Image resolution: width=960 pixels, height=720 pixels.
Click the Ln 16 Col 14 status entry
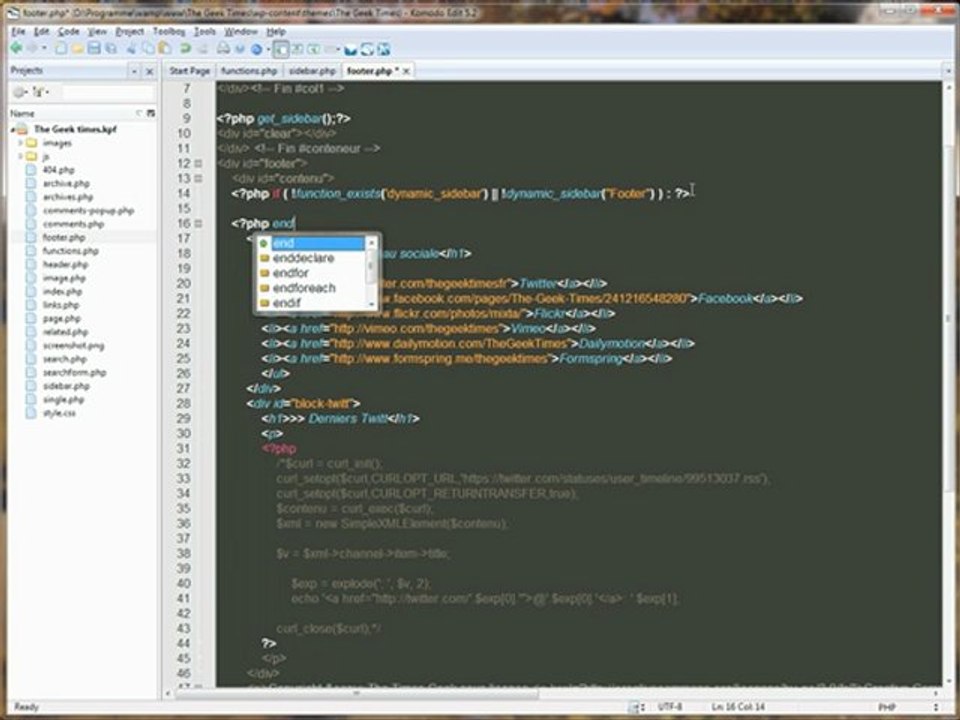[x=738, y=707]
